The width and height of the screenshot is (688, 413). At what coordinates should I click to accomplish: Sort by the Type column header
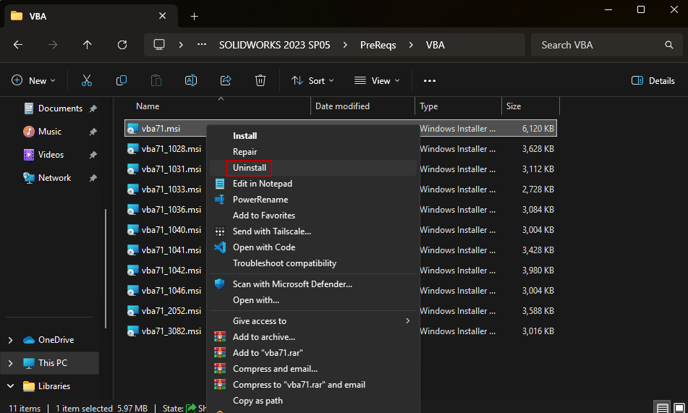tap(429, 106)
